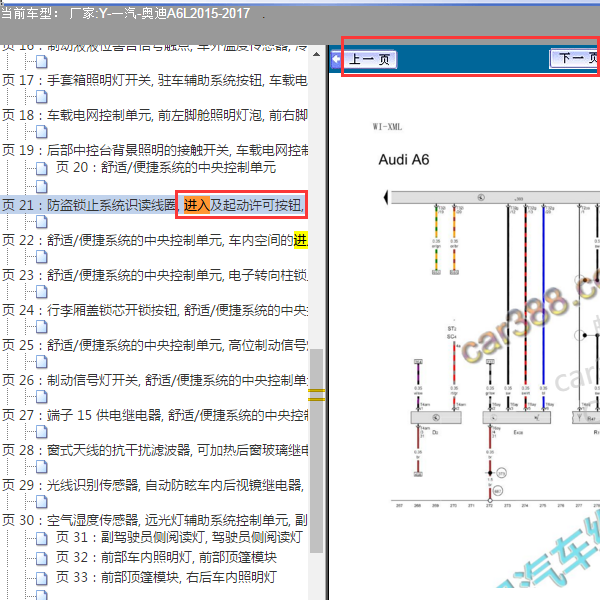Image resolution: width=600 pixels, height=600 pixels.
Task: Click the yellow highlighted 进 in 页 22
Action: point(301,240)
